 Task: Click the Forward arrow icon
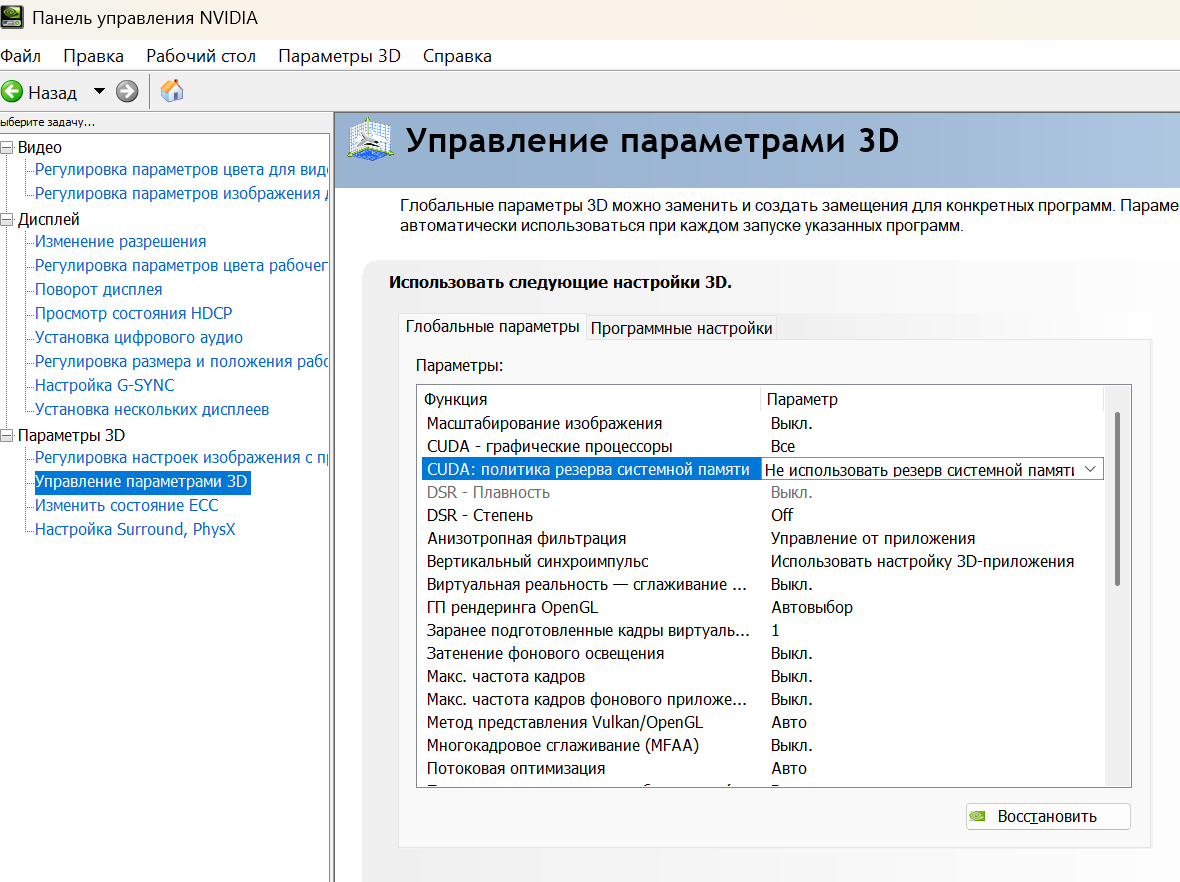point(127,92)
